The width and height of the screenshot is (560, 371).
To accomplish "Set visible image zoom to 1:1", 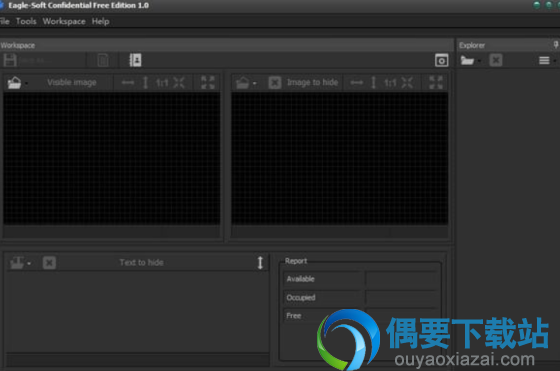I will (x=162, y=83).
